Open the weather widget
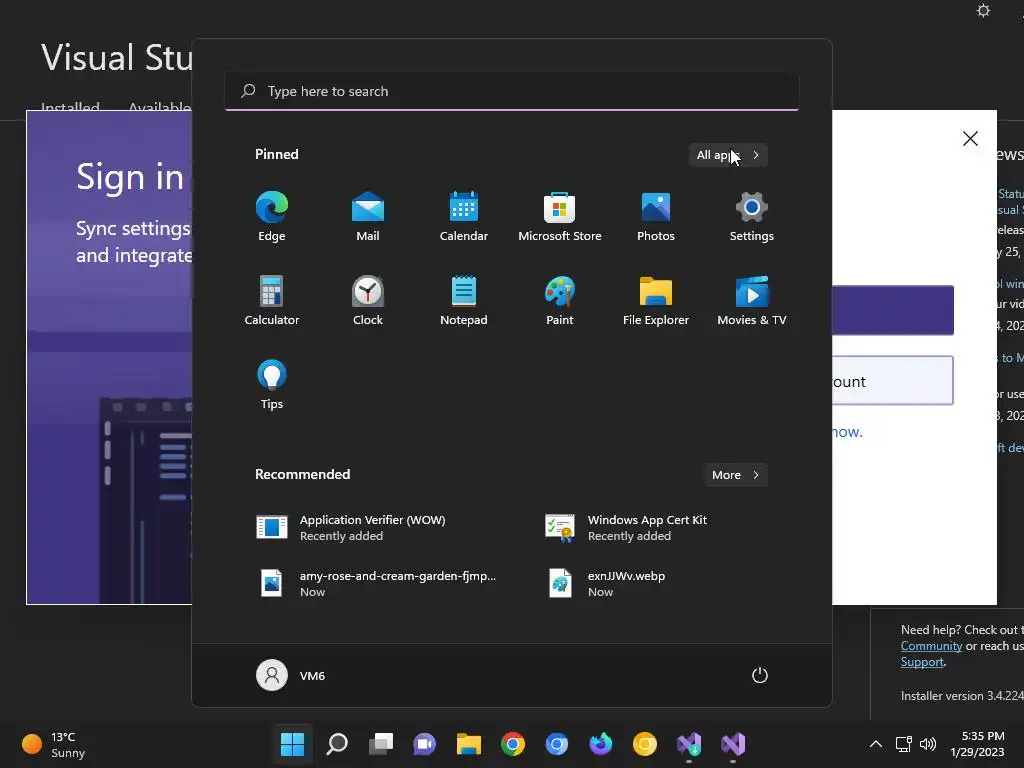The height and width of the screenshot is (768, 1024). [x=55, y=744]
